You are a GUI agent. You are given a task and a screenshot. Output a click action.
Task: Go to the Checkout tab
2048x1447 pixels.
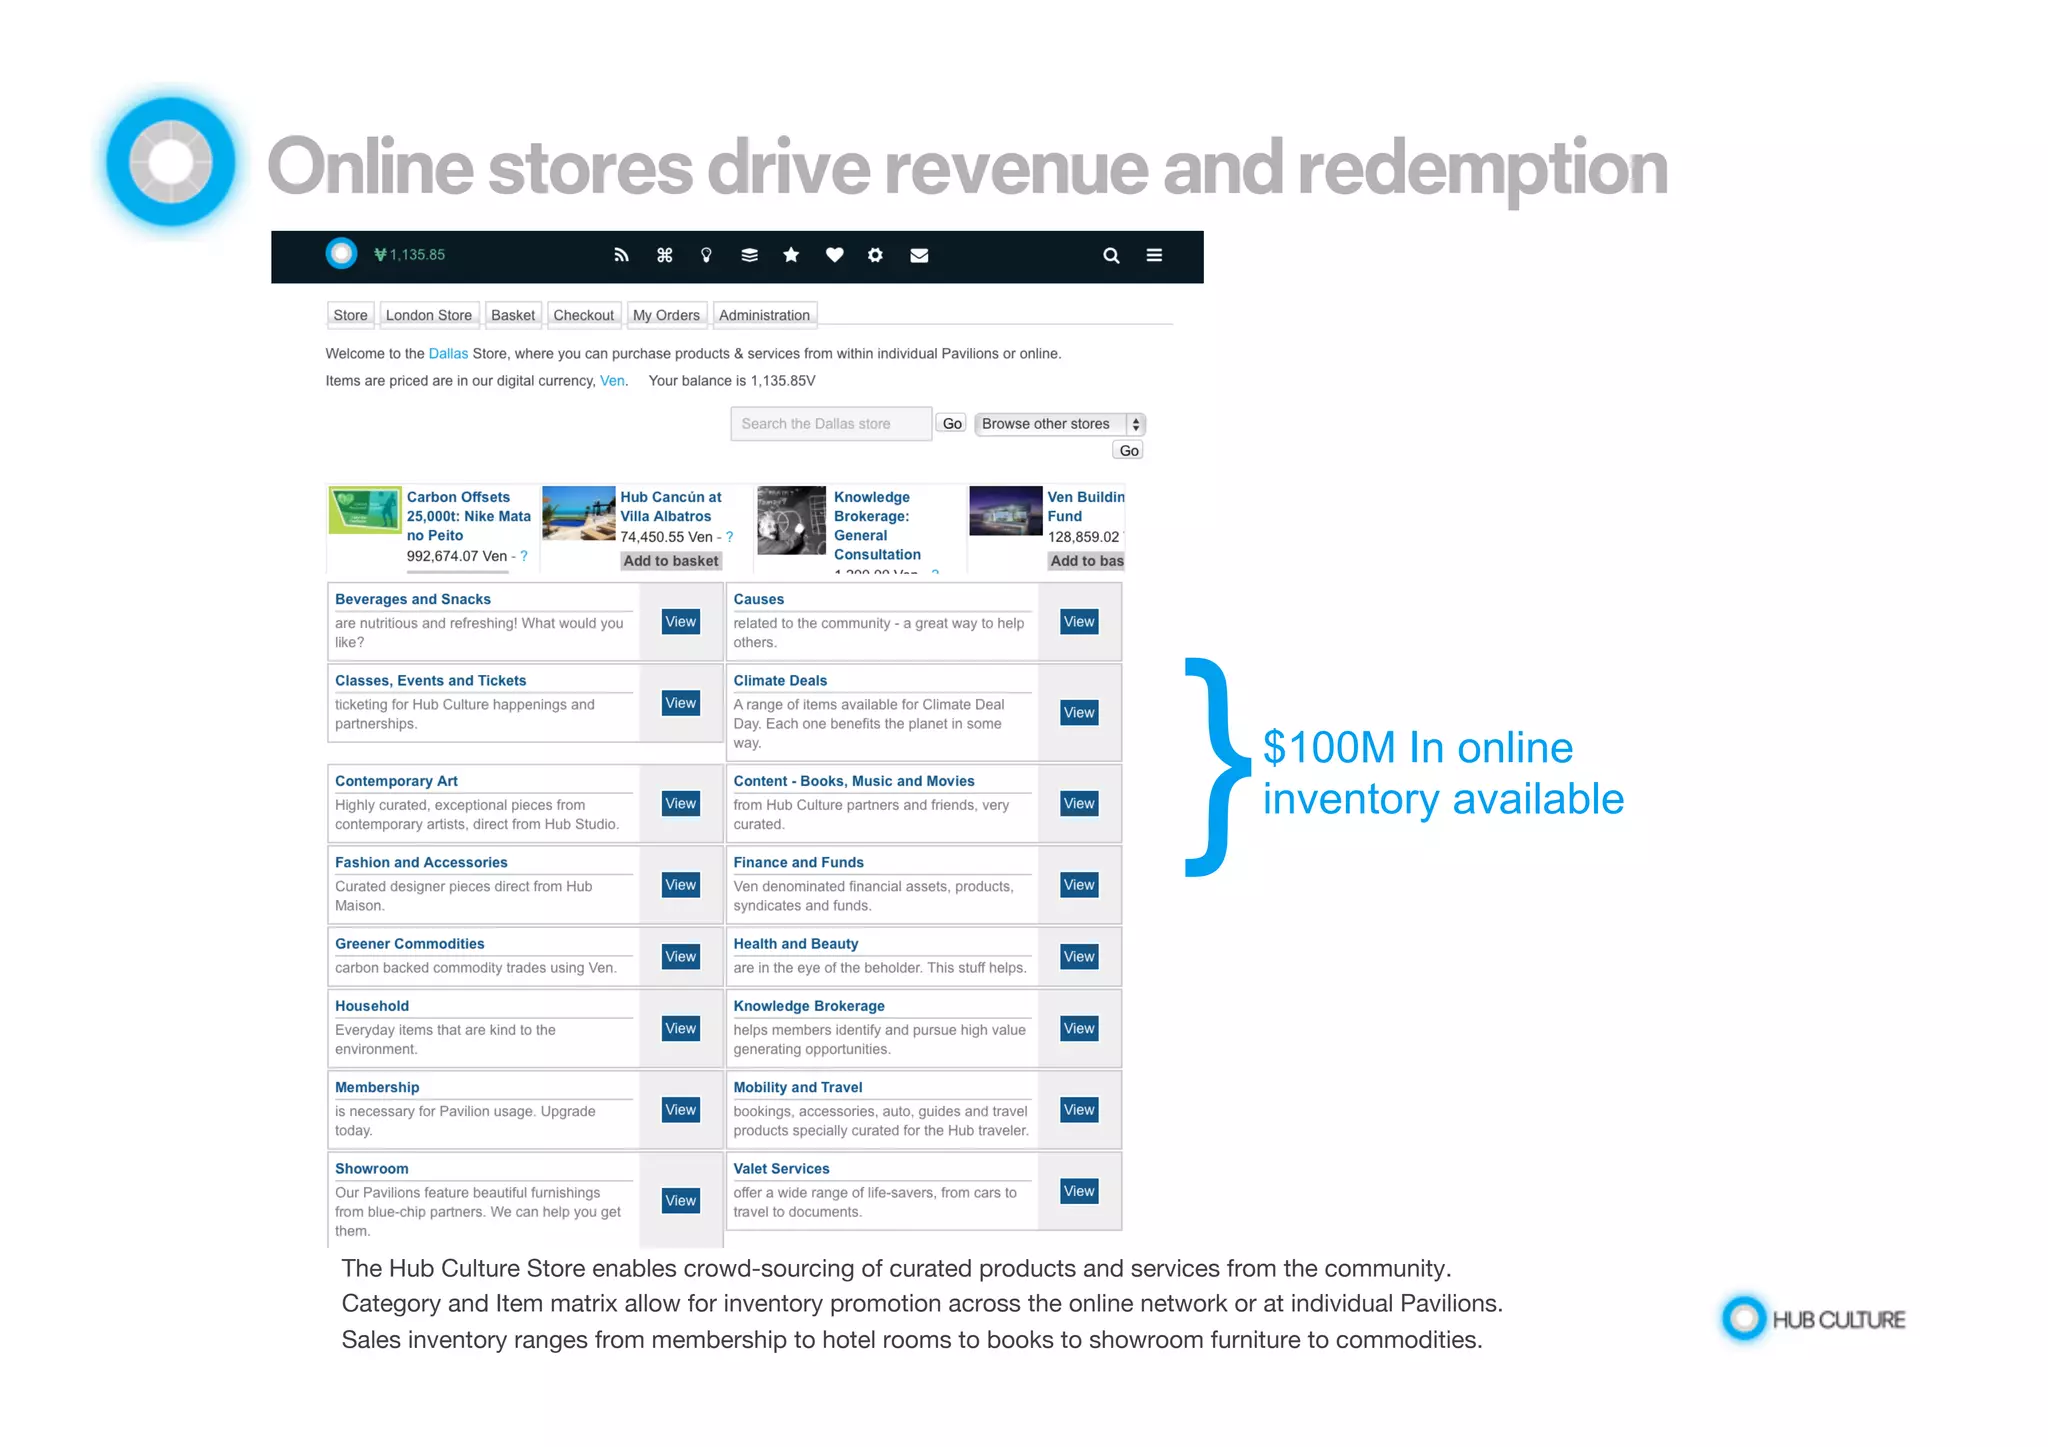[584, 315]
